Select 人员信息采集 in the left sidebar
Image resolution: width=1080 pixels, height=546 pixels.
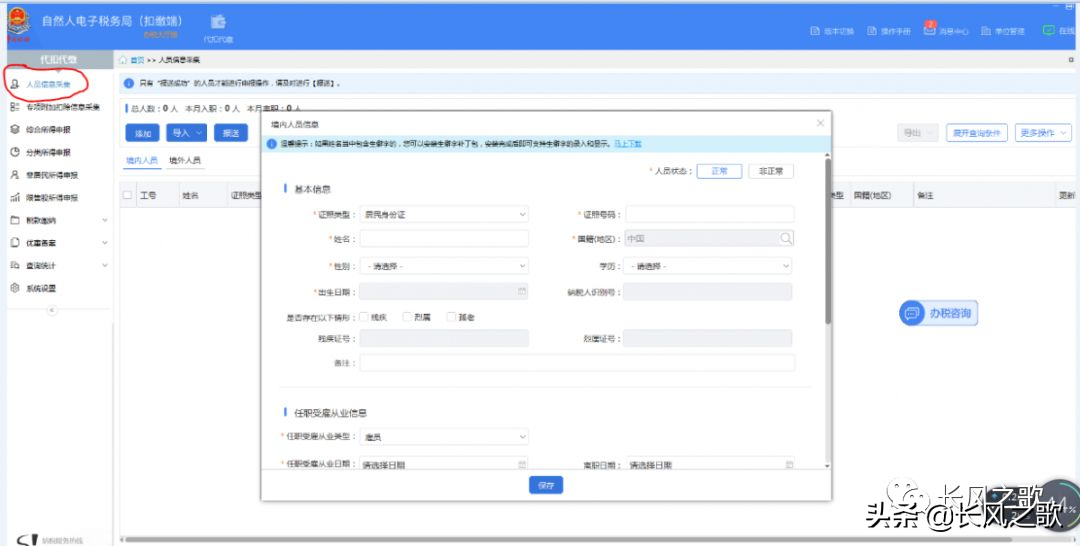coord(48,84)
